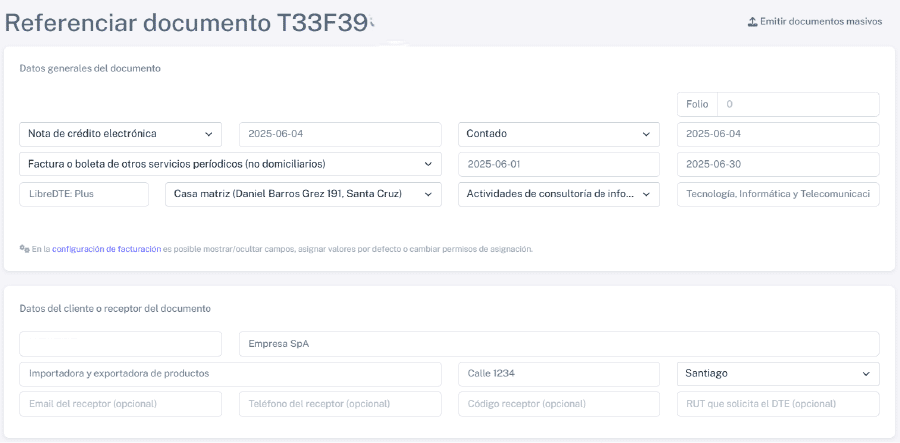Click the emission date field next to document type

tap(340, 134)
